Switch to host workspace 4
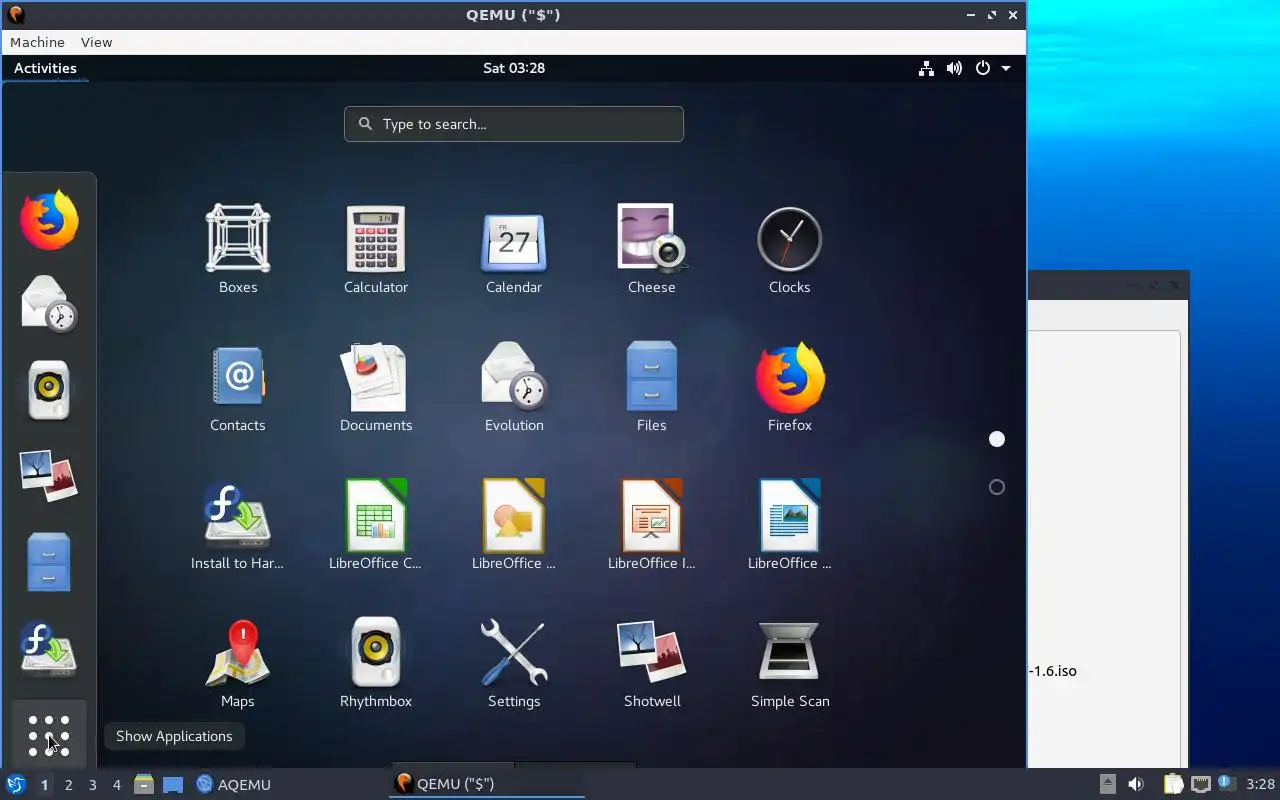 pos(117,785)
